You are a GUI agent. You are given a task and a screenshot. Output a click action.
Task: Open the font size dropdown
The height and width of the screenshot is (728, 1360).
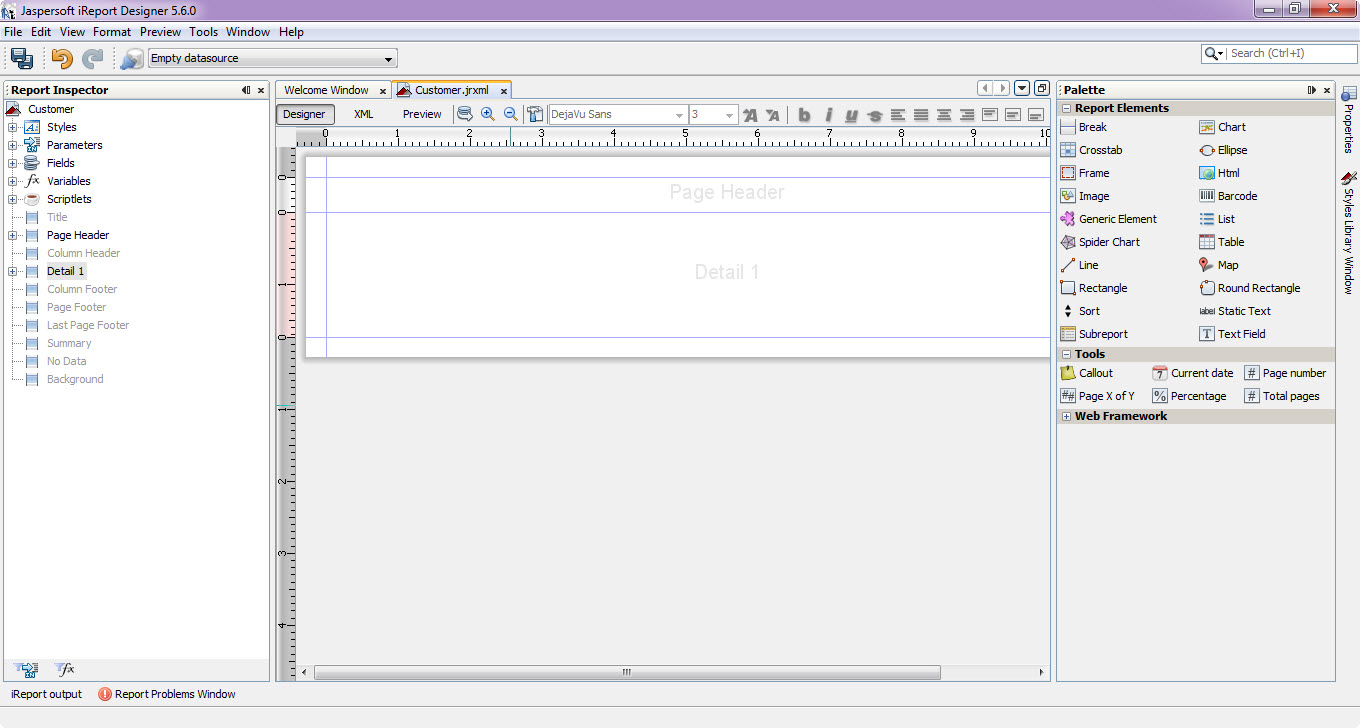tap(727, 114)
